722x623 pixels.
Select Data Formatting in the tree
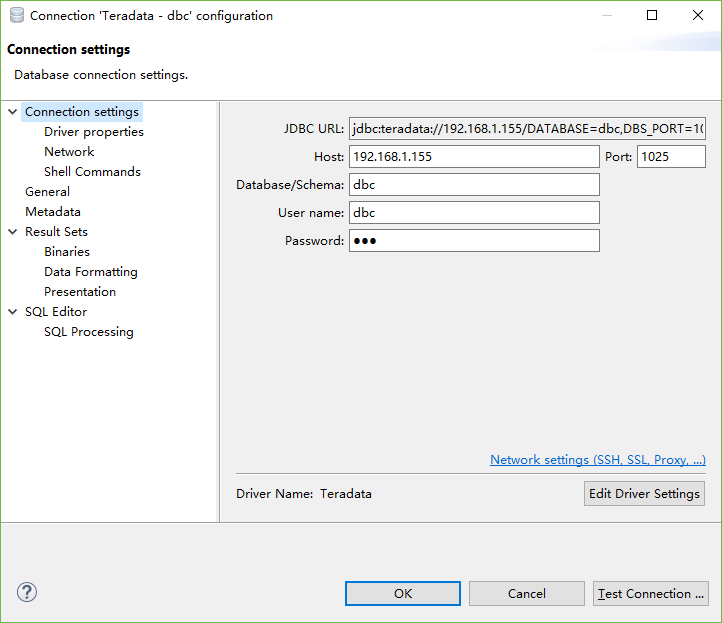coord(91,272)
